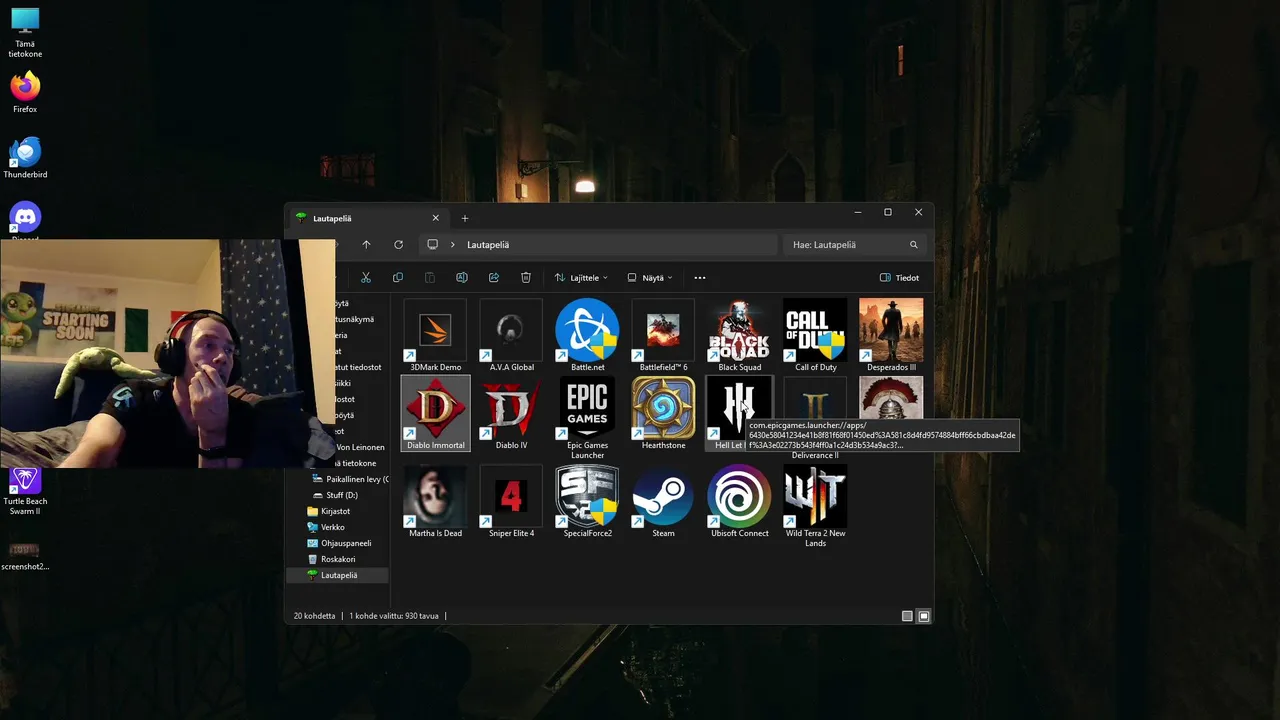
Task: Select the Sniper Elite 4 shortcut
Action: [511, 501]
